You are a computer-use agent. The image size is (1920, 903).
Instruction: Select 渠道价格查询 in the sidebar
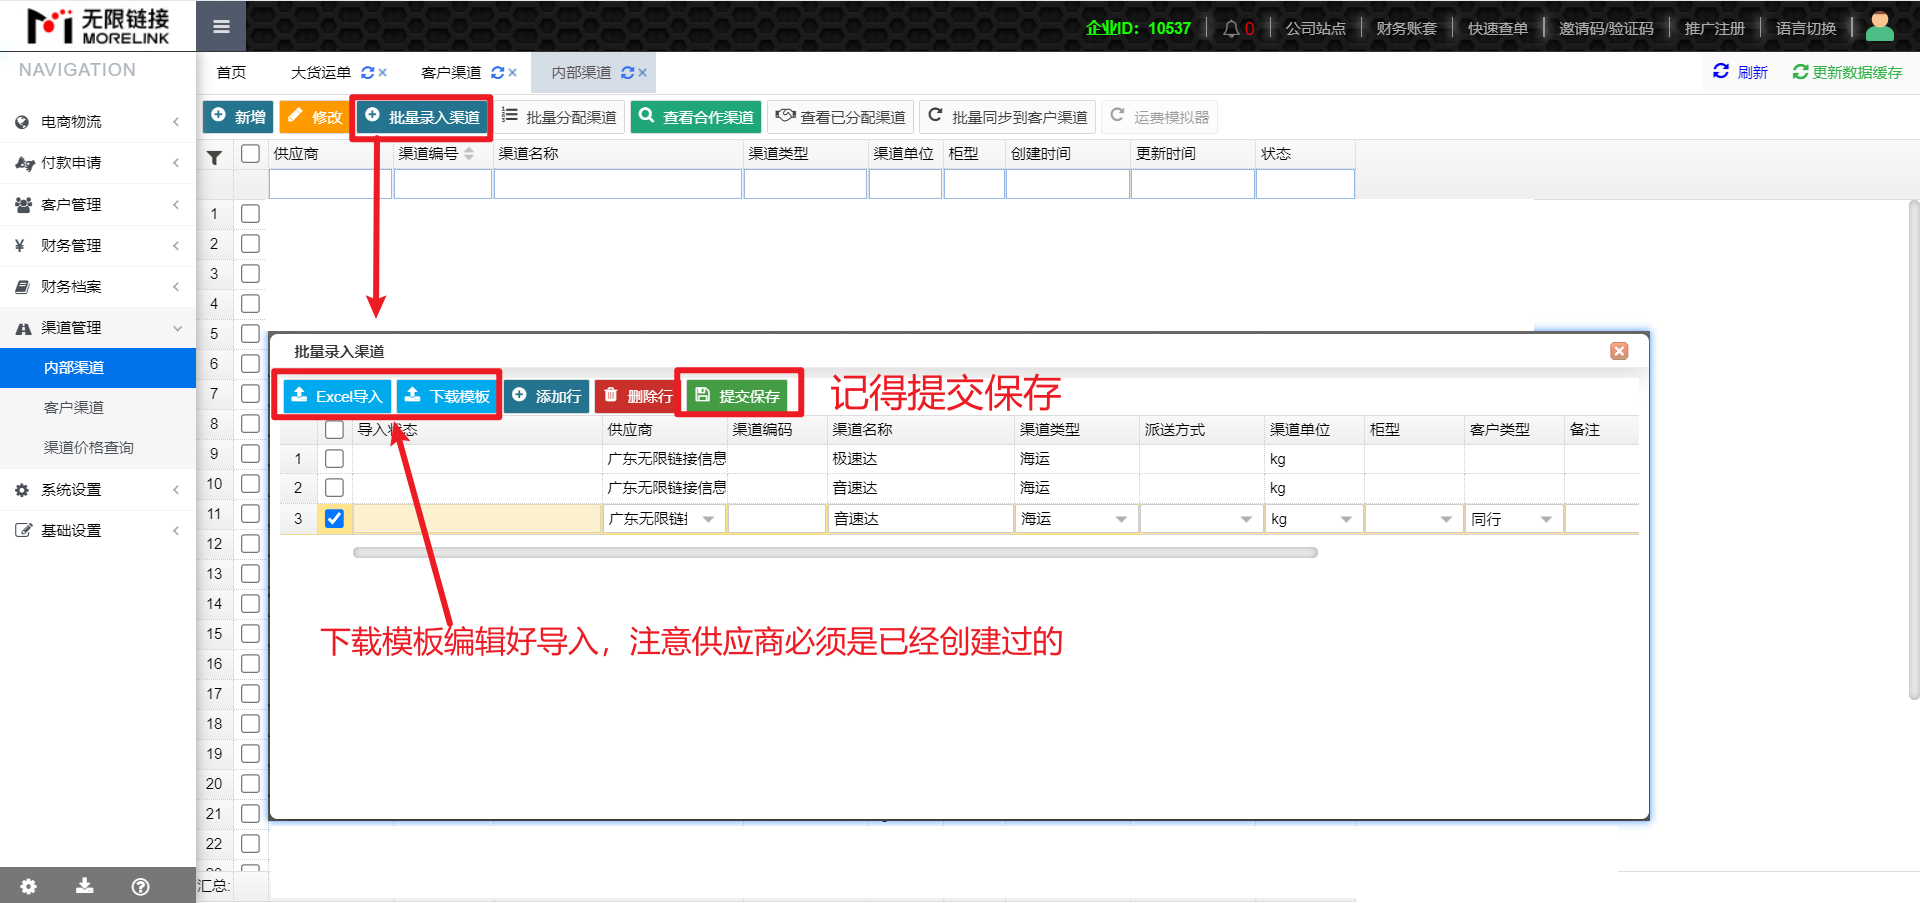click(88, 447)
